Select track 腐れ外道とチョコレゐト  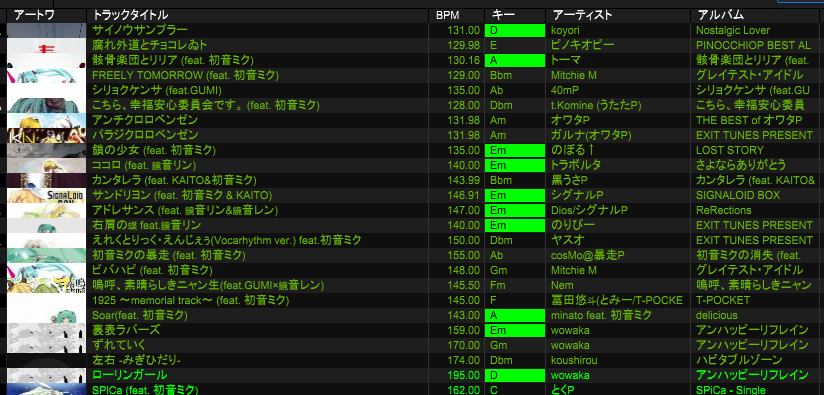click(150, 45)
